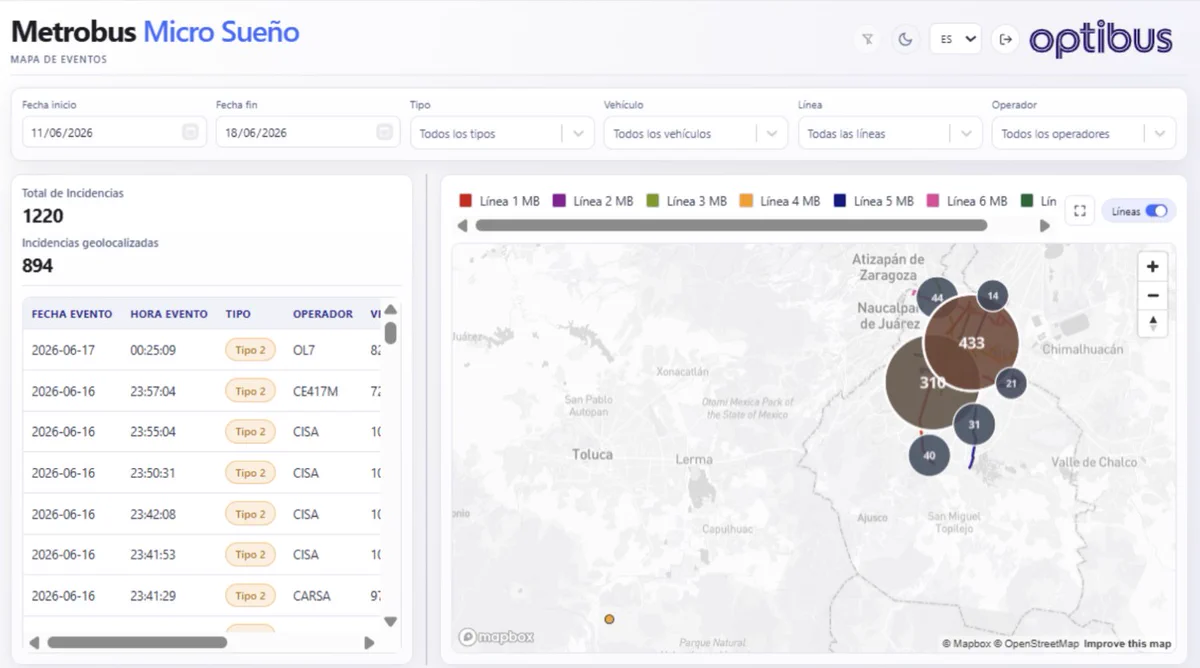The image size is (1200, 668).
Task: Click table scroll right arrow
Action: (x=369, y=642)
